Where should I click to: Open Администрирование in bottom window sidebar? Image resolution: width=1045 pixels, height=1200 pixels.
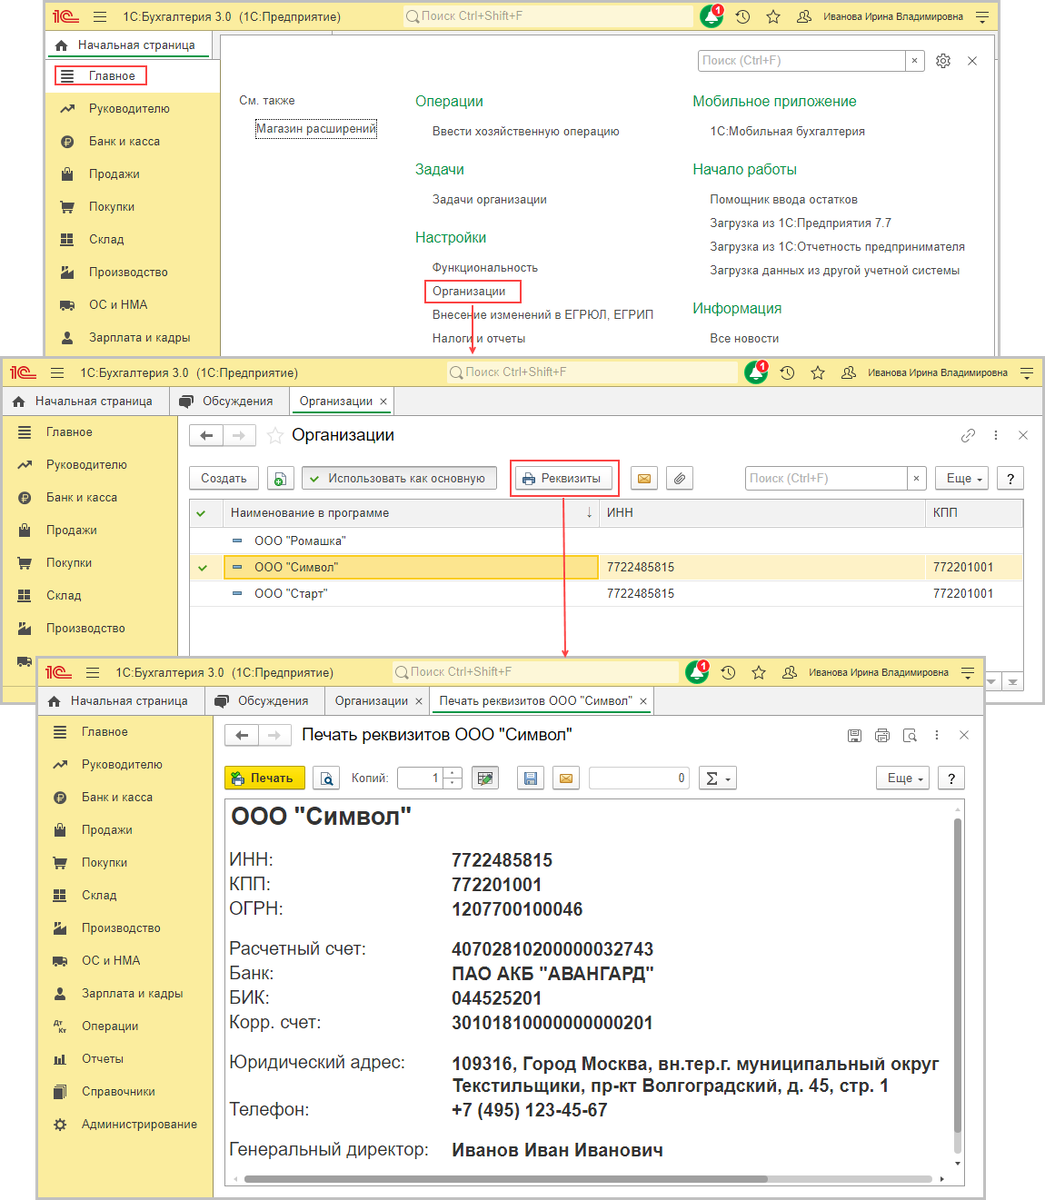click(124, 1125)
